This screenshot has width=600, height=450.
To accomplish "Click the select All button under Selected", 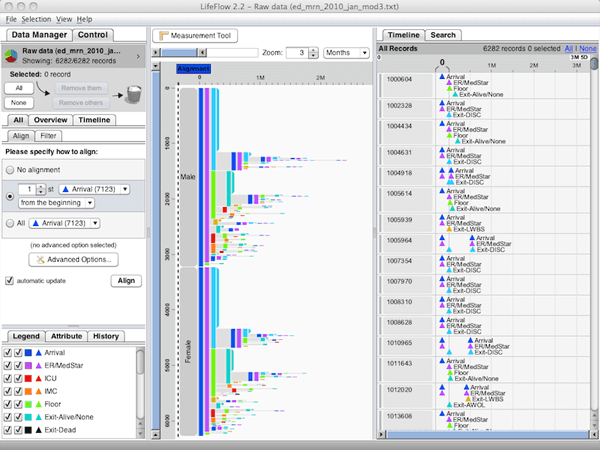I will pos(19,88).
